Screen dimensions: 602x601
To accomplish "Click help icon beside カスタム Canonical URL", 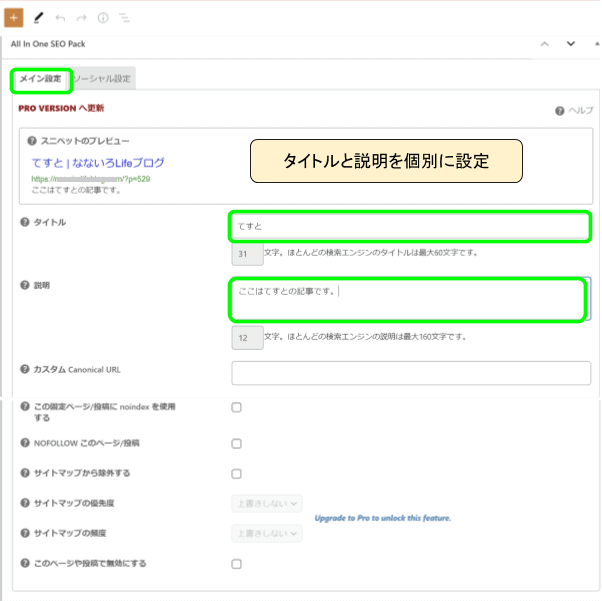I will point(24,369).
